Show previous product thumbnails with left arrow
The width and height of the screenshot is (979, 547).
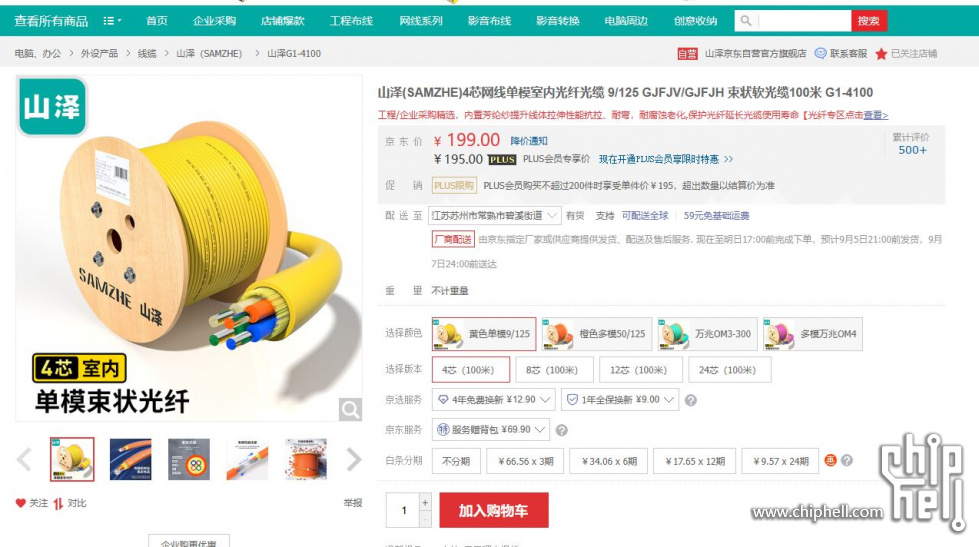24,460
